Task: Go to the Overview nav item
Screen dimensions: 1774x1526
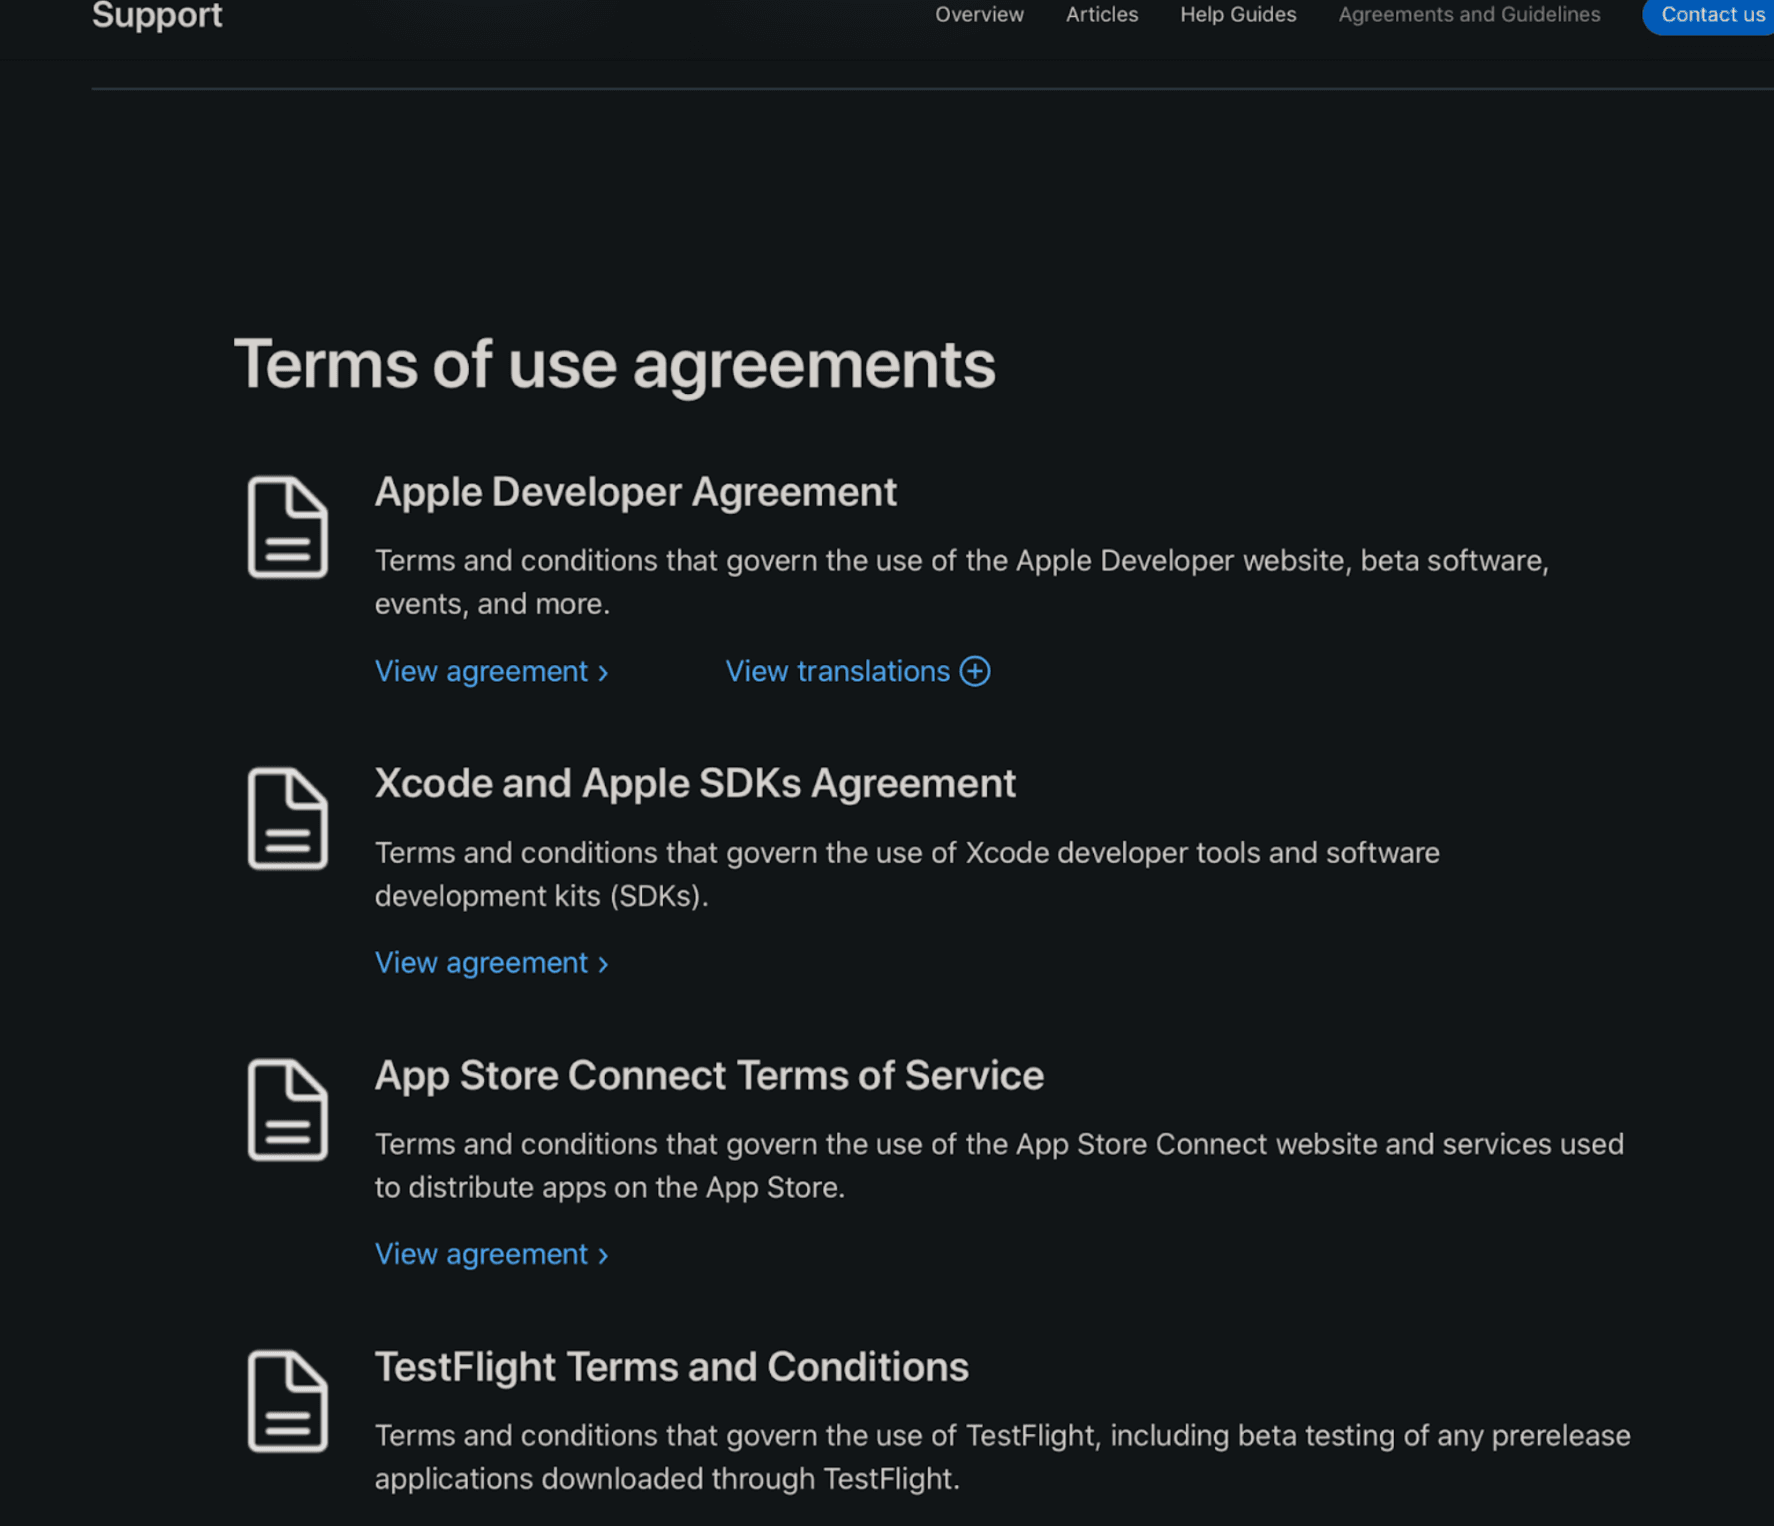Action: (x=979, y=15)
